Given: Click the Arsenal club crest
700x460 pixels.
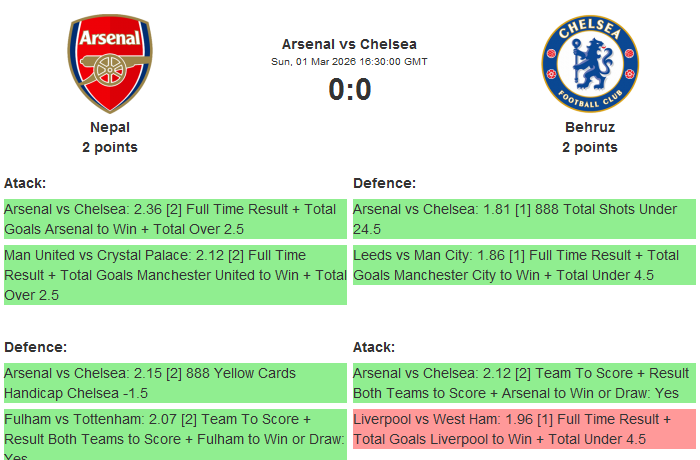Looking at the screenshot, I should pos(110,63).
